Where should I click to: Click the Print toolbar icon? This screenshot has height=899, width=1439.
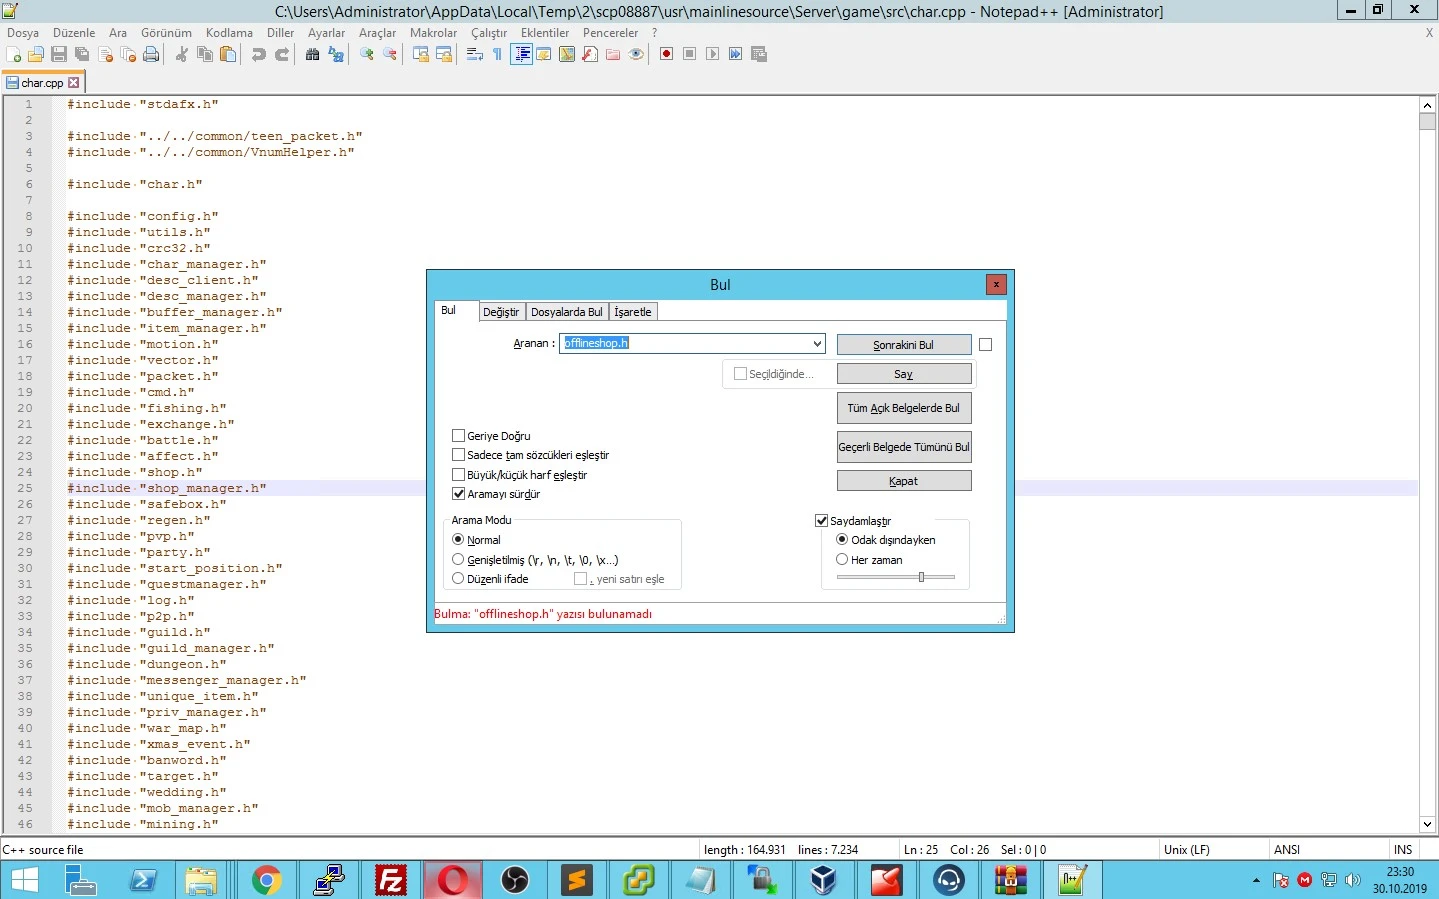[x=151, y=54]
